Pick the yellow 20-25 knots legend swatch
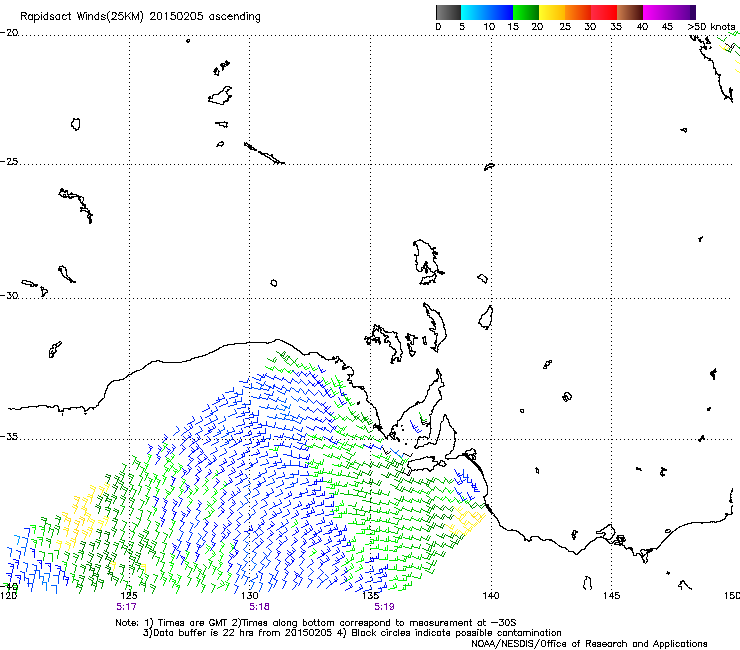 [552, 13]
